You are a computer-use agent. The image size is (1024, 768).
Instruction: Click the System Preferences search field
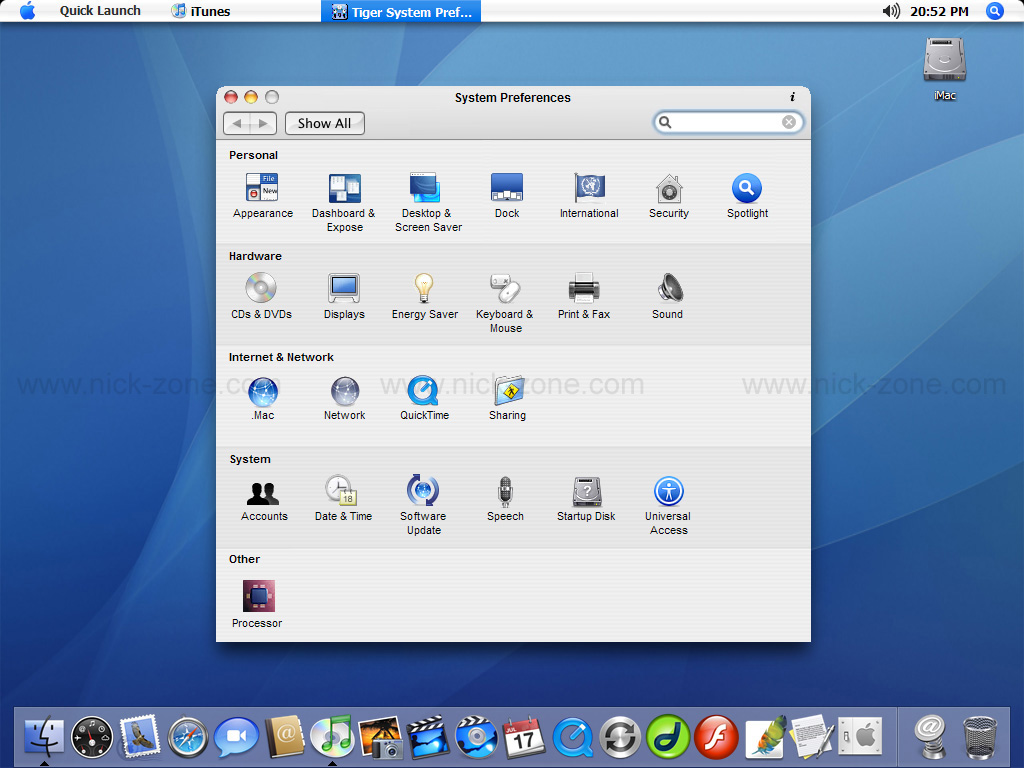click(x=728, y=122)
